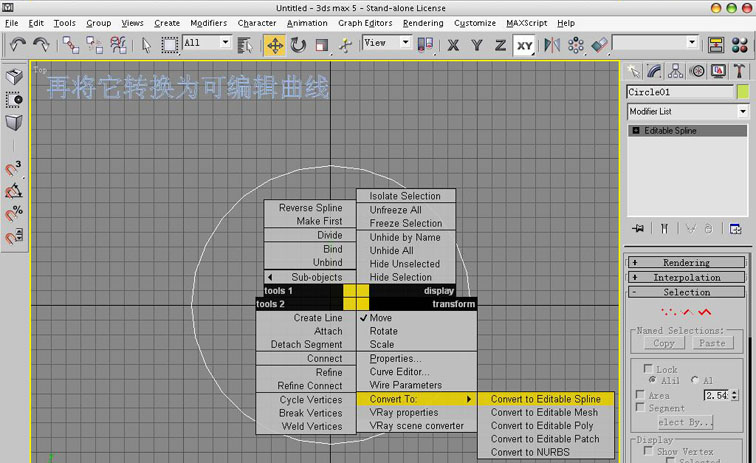
Task: Click the Area value spinner arrows
Action: coord(734,395)
